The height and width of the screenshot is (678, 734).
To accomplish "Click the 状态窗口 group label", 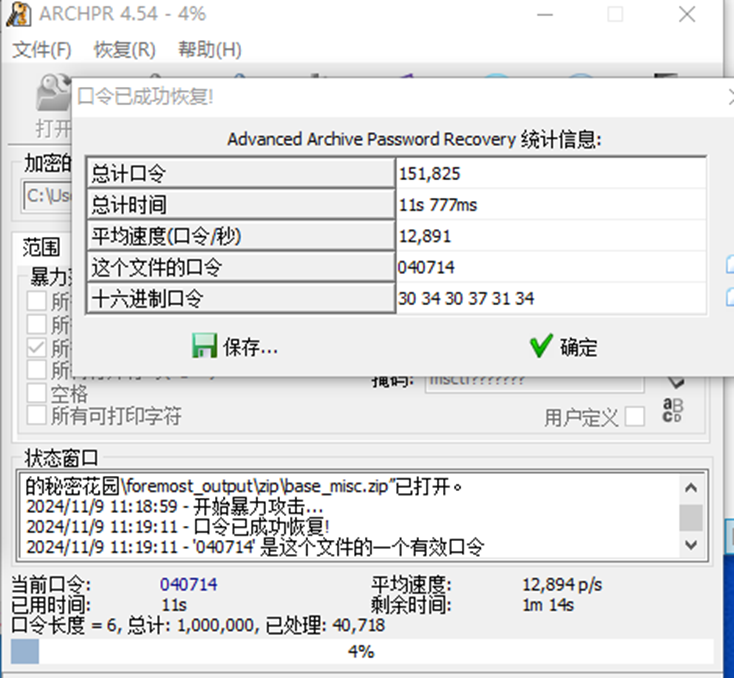I will 61,458.
